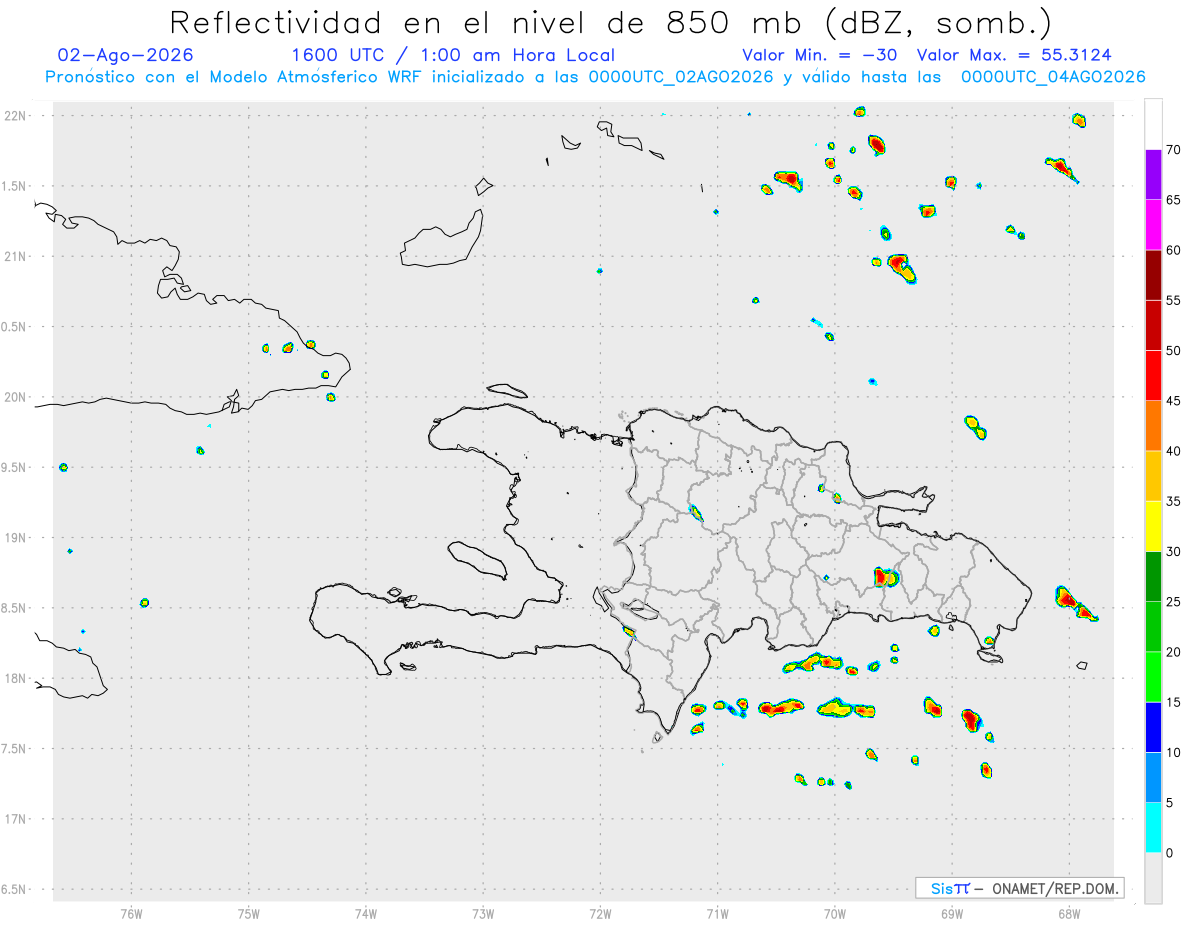1200x927 pixels.
Task: Click the 69W longitude label
Action: [x=952, y=912]
